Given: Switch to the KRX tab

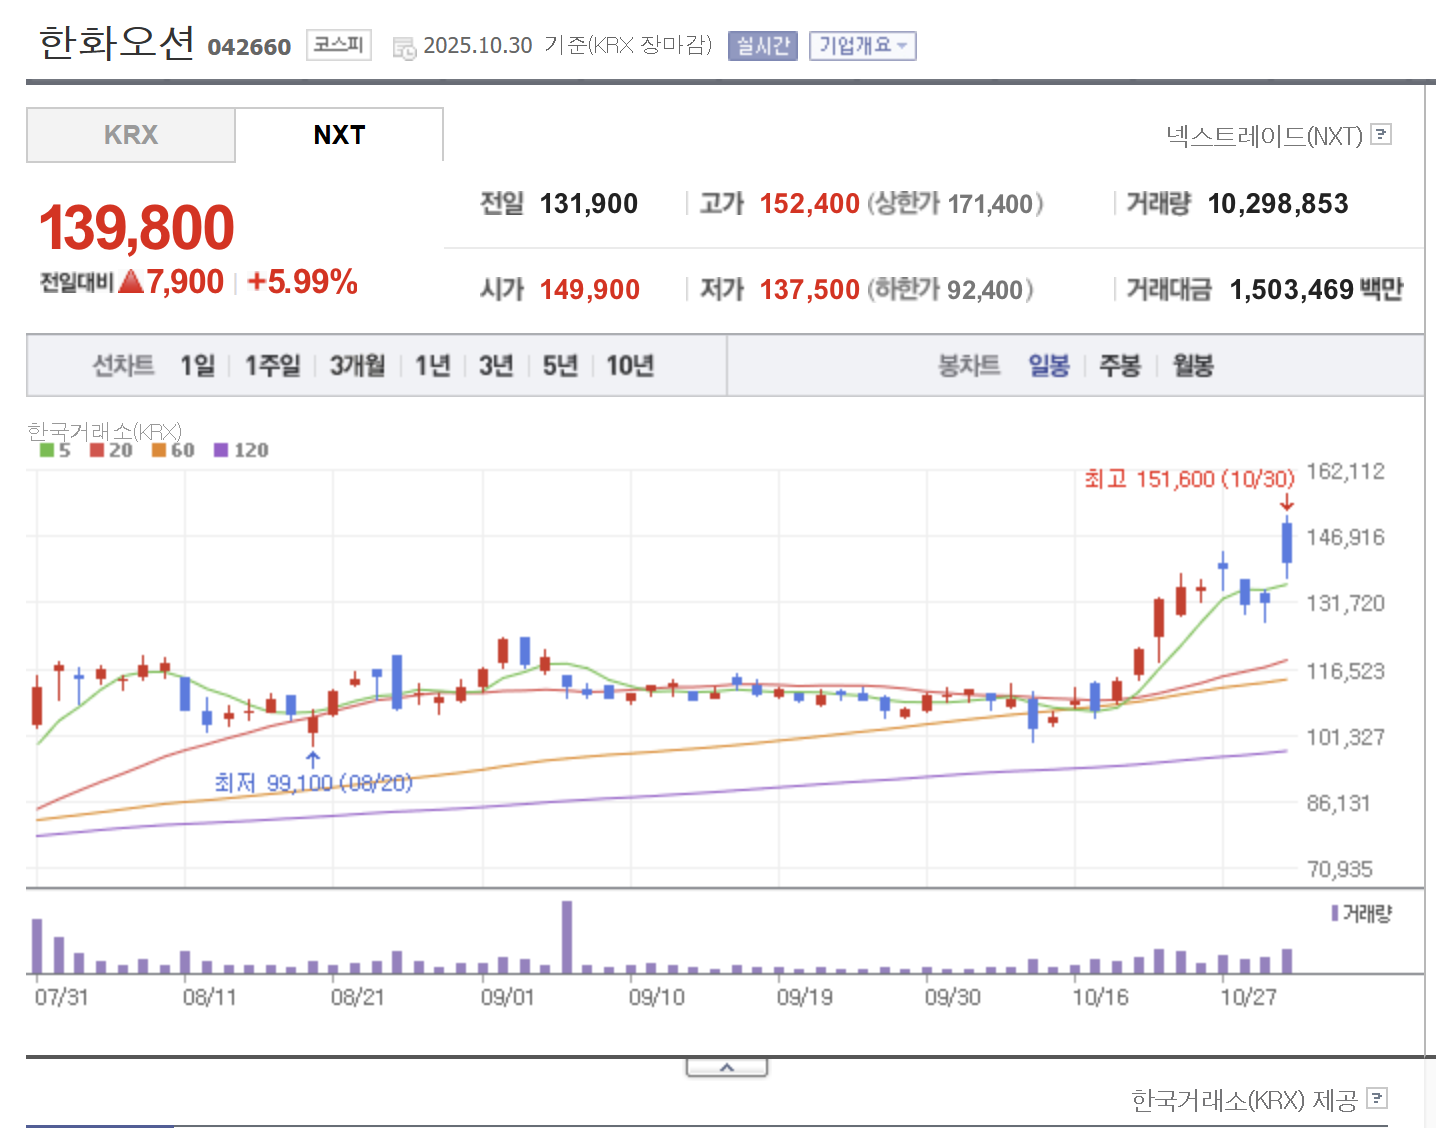Looking at the screenshot, I should (131, 135).
